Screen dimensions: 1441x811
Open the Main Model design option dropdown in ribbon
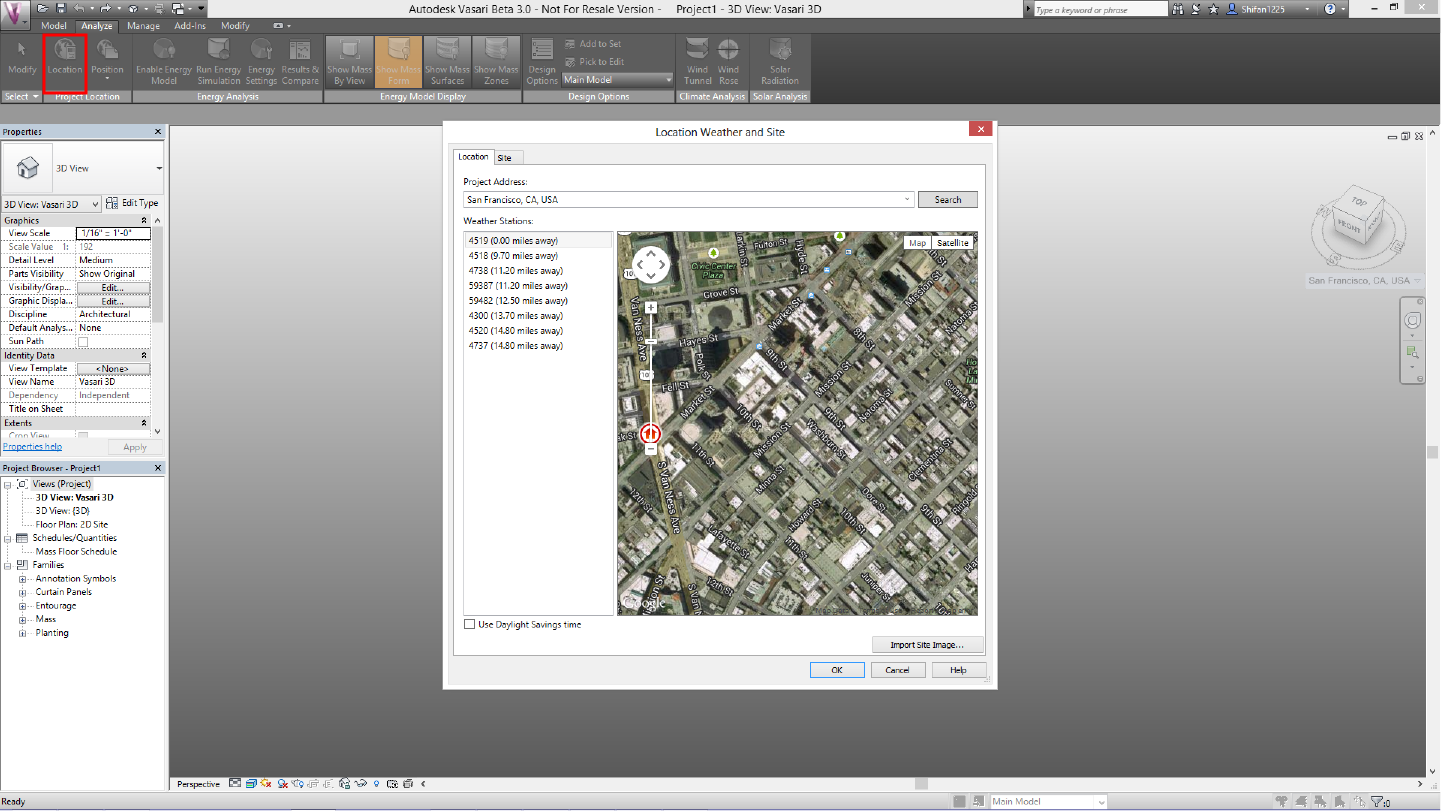point(618,80)
